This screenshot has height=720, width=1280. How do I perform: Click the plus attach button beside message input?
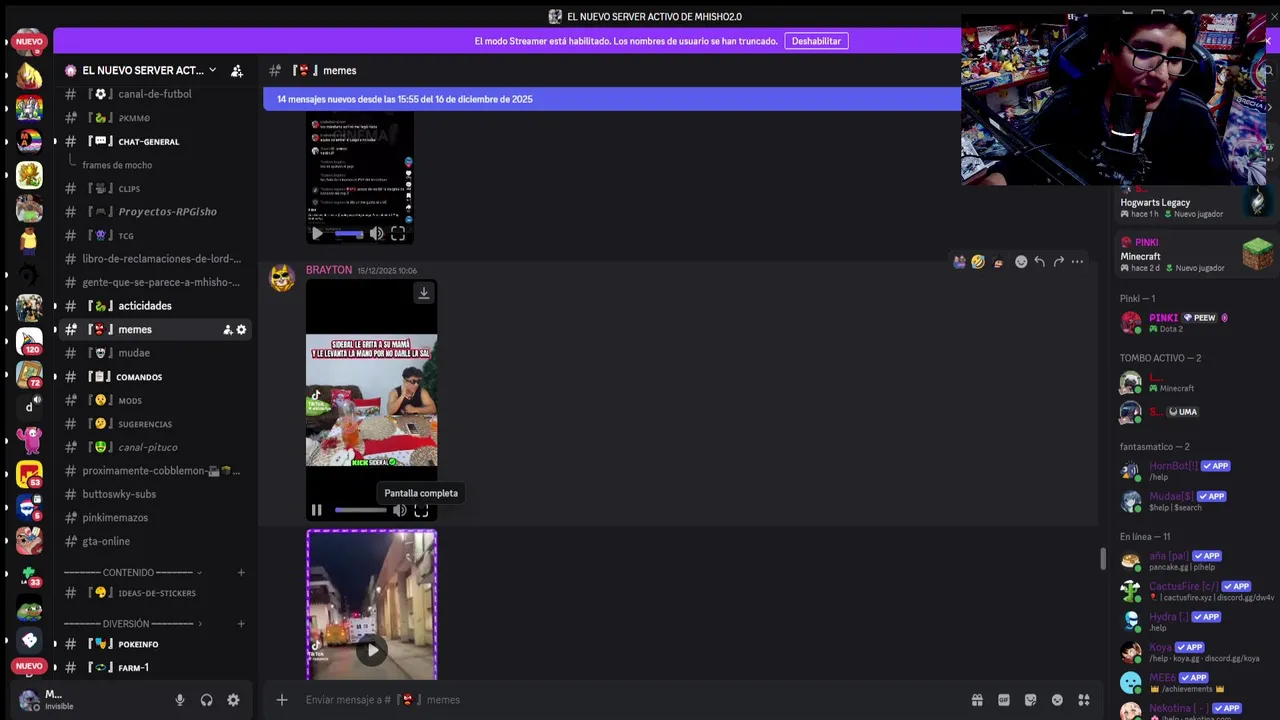click(x=282, y=700)
